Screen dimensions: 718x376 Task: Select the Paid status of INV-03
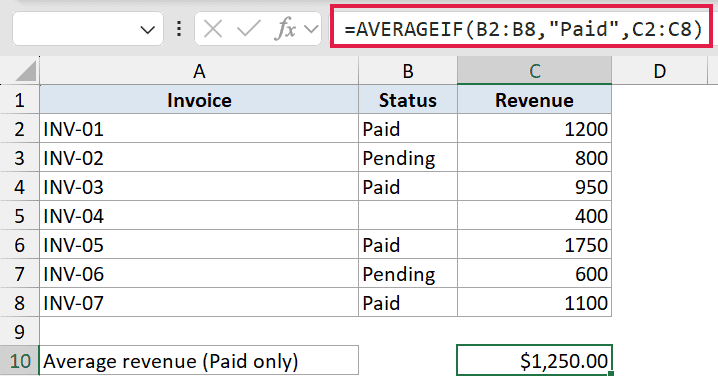[x=408, y=186]
